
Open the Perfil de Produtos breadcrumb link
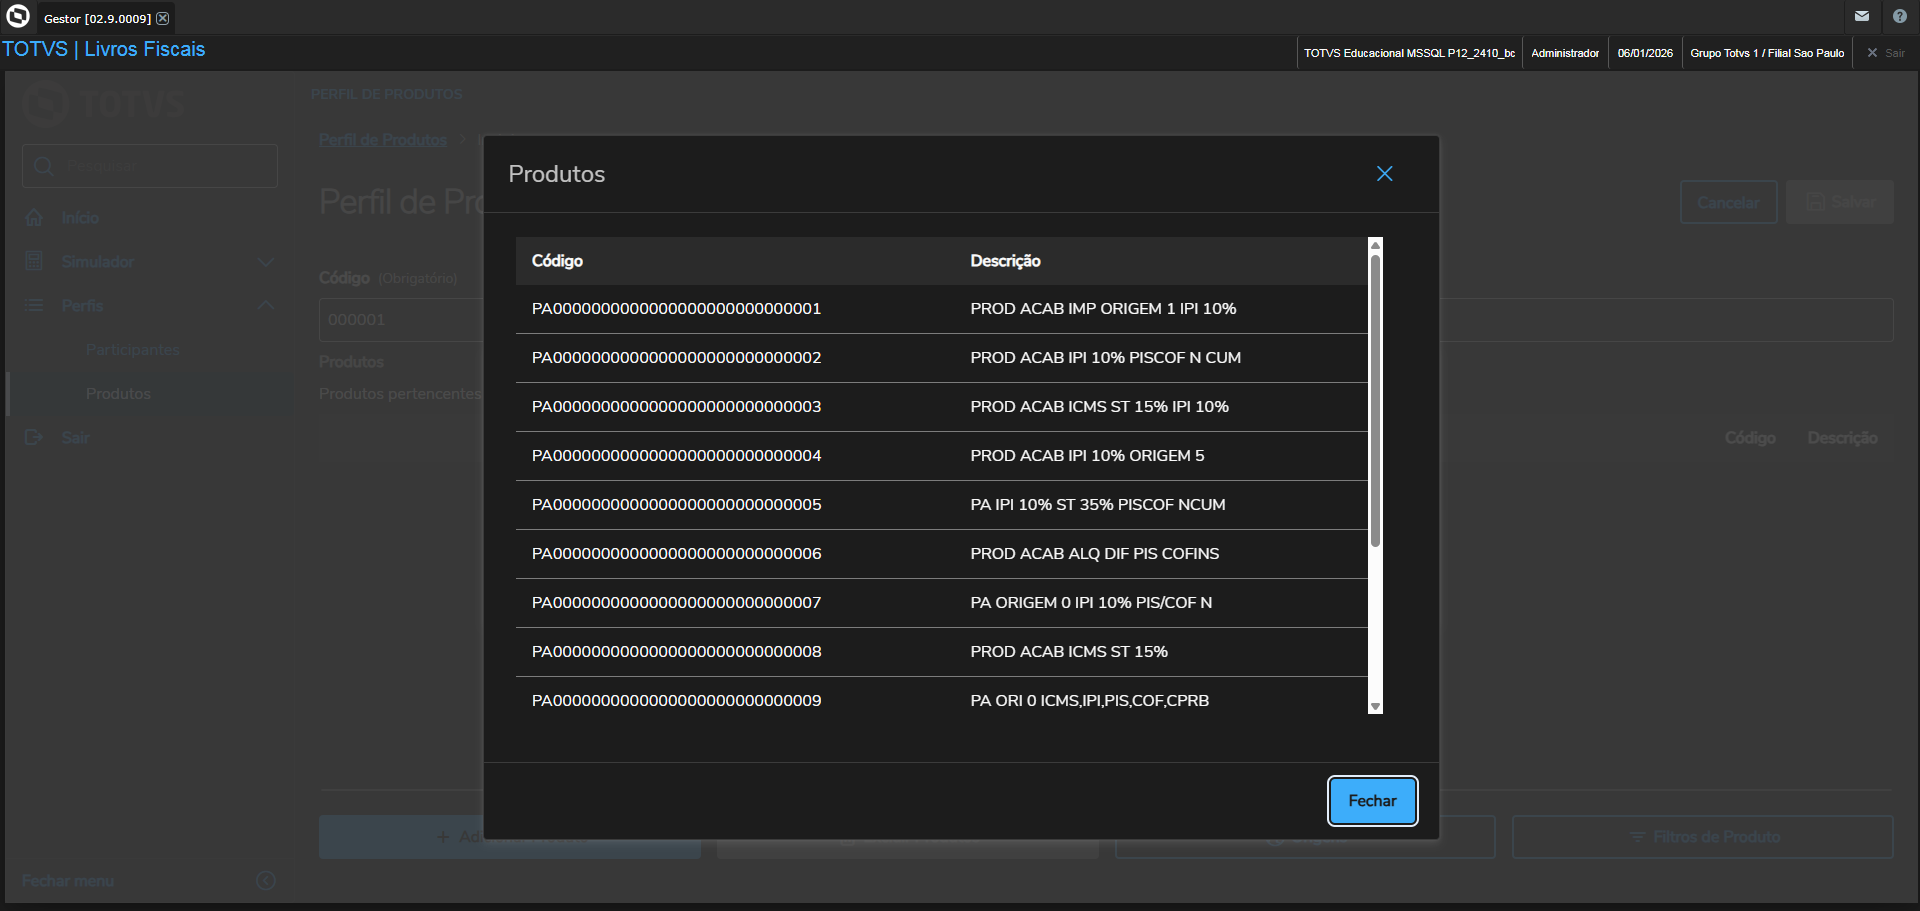point(383,140)
